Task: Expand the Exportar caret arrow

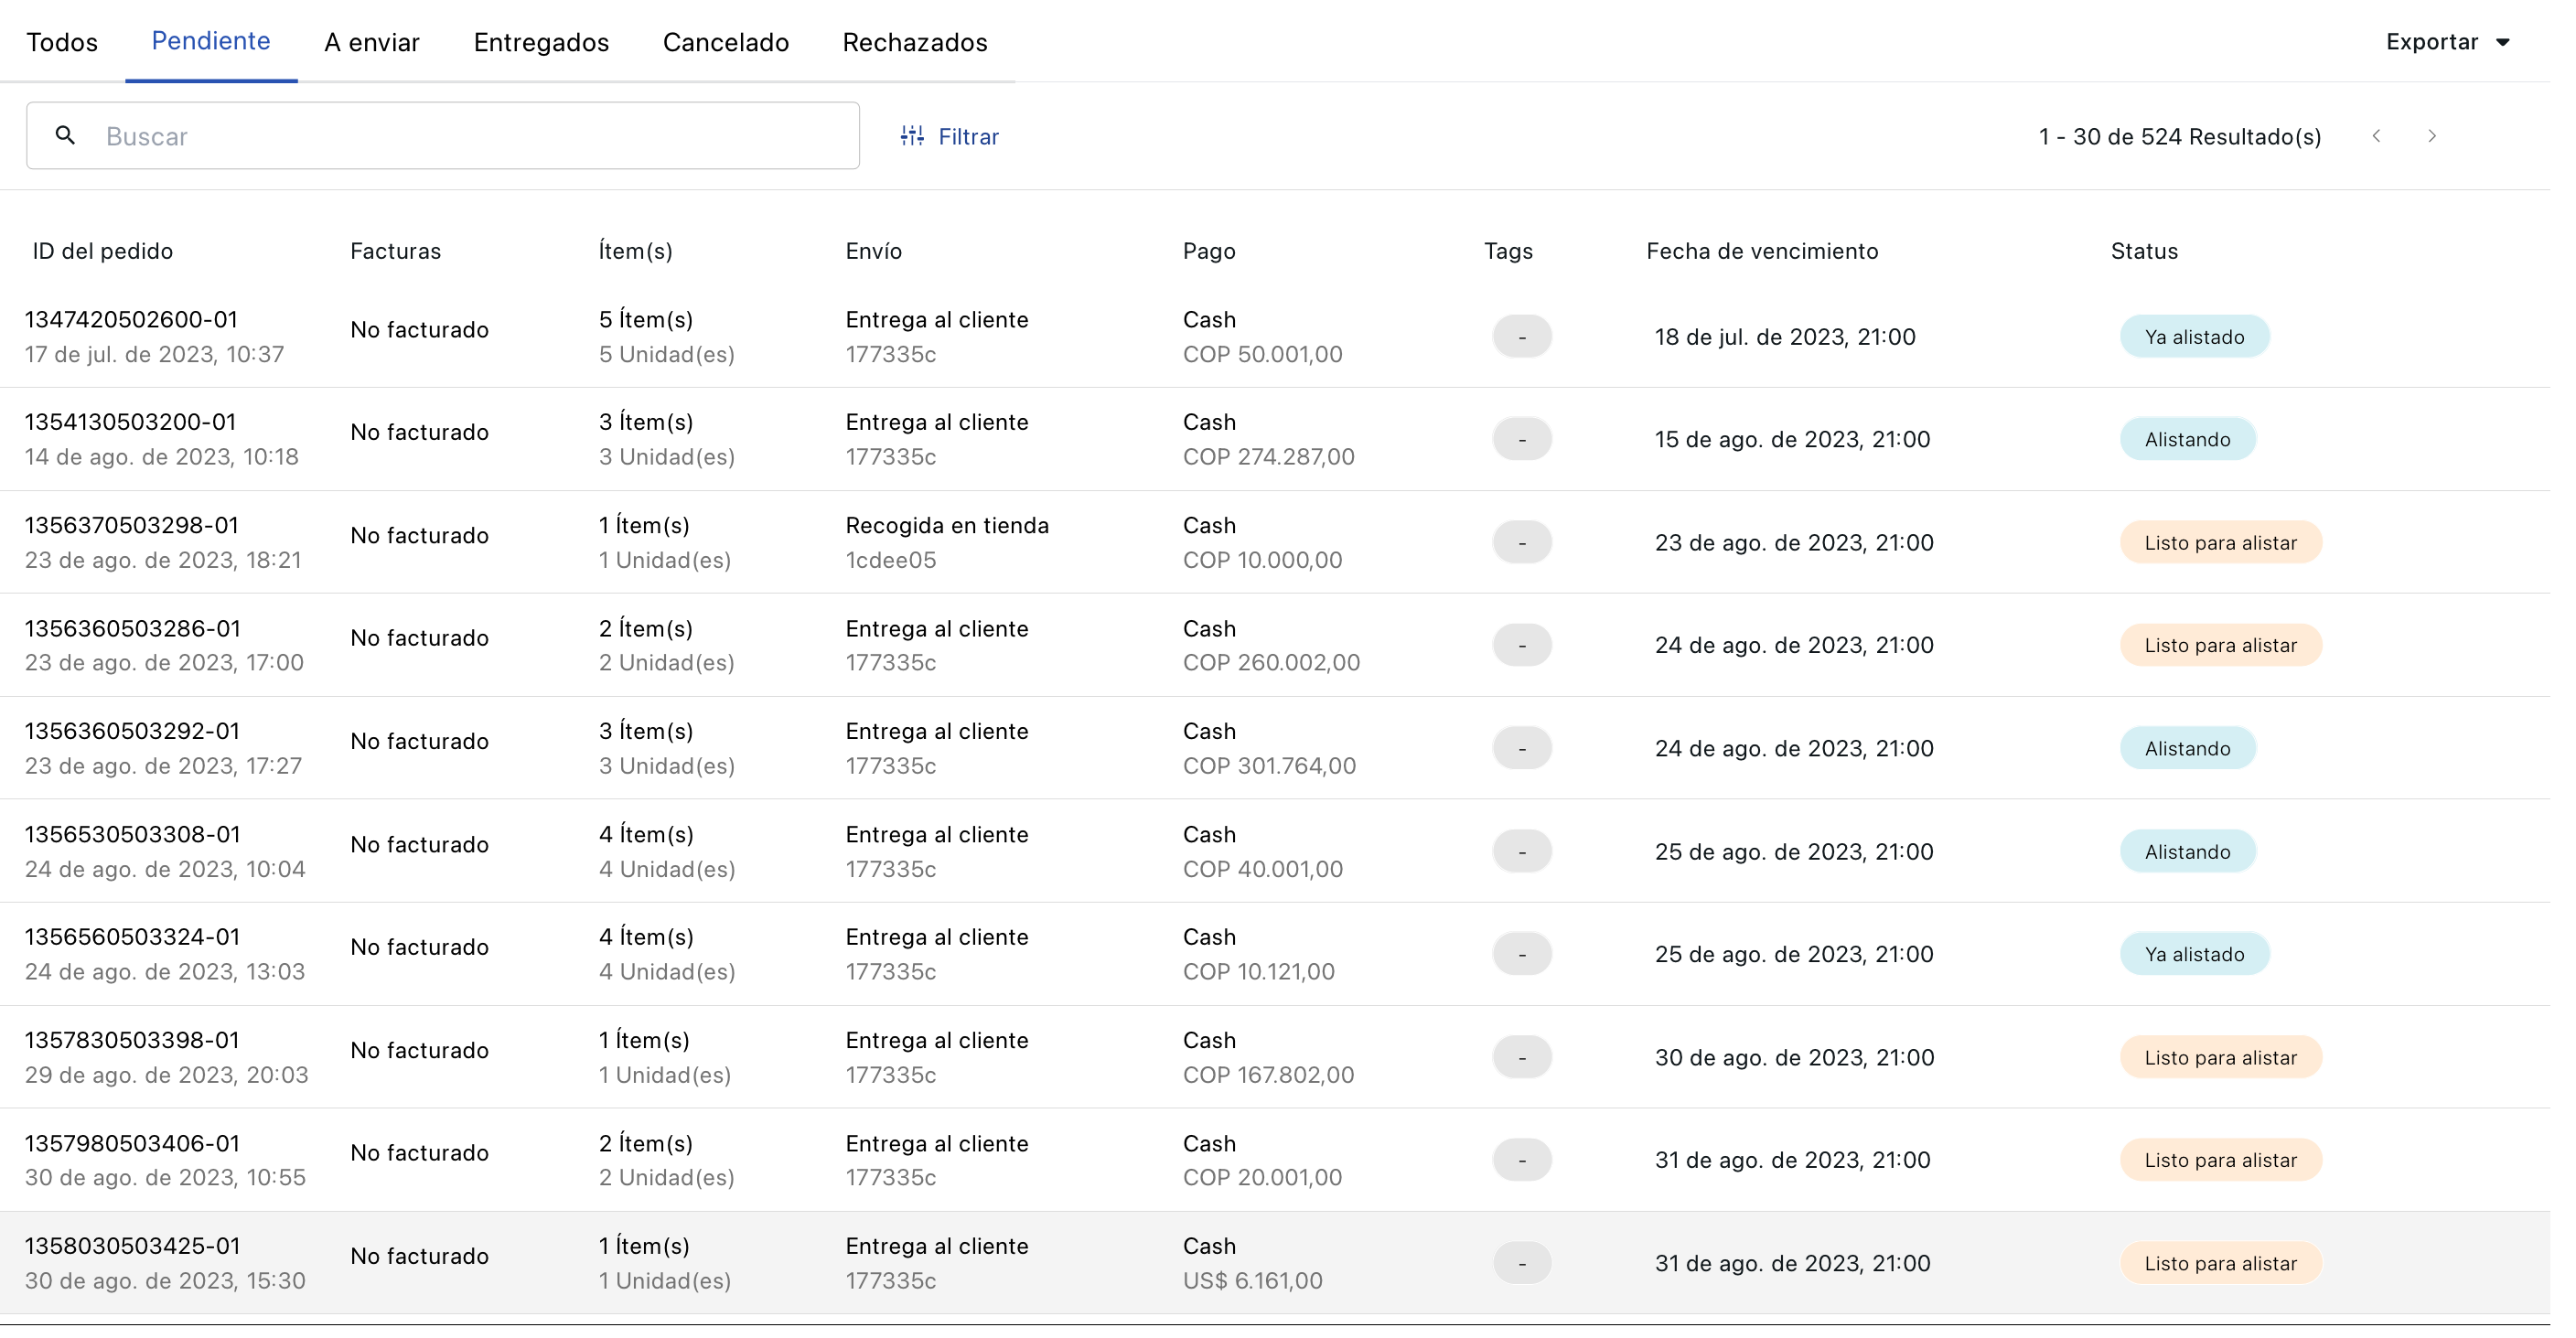Action: pos(2504,41)
